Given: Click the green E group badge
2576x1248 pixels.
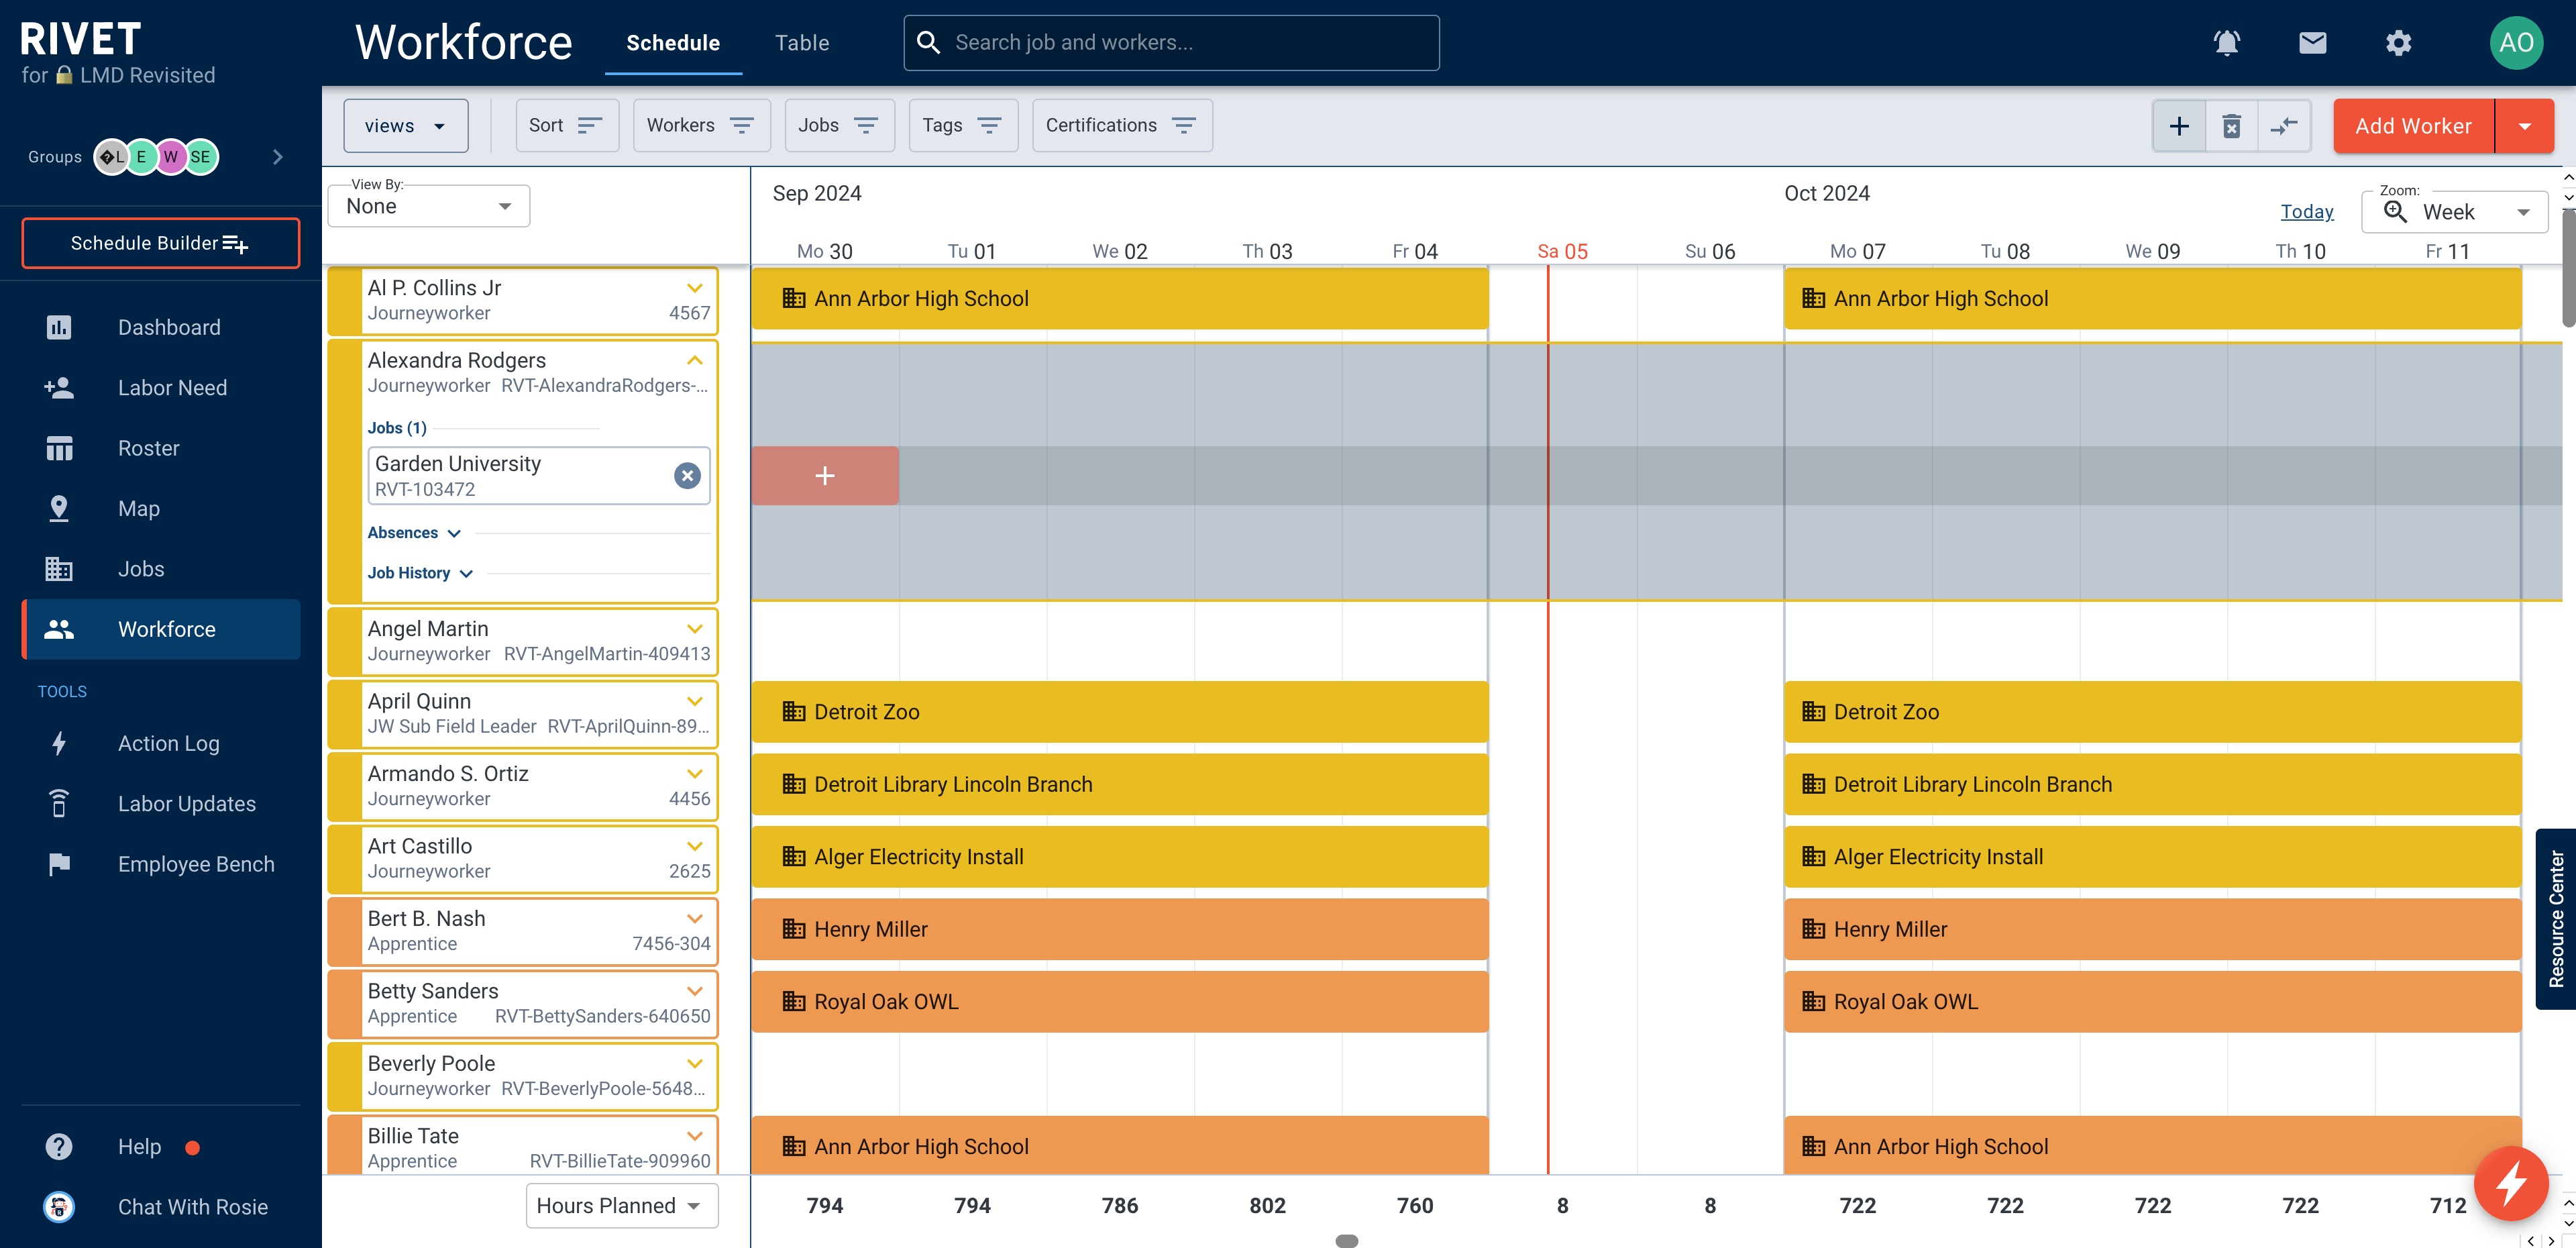Looking at the screenshot, I should coord(141,157).
